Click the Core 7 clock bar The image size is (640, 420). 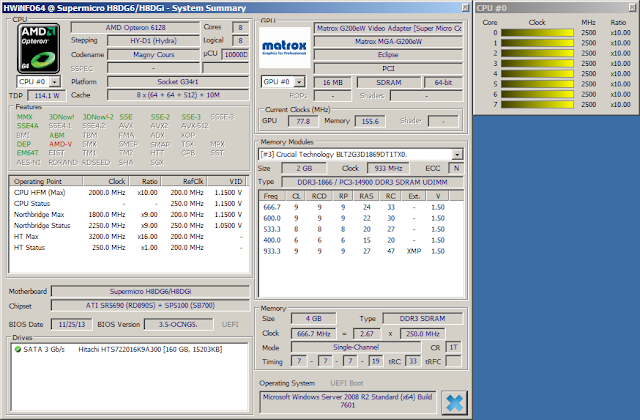tap(537, 105)
